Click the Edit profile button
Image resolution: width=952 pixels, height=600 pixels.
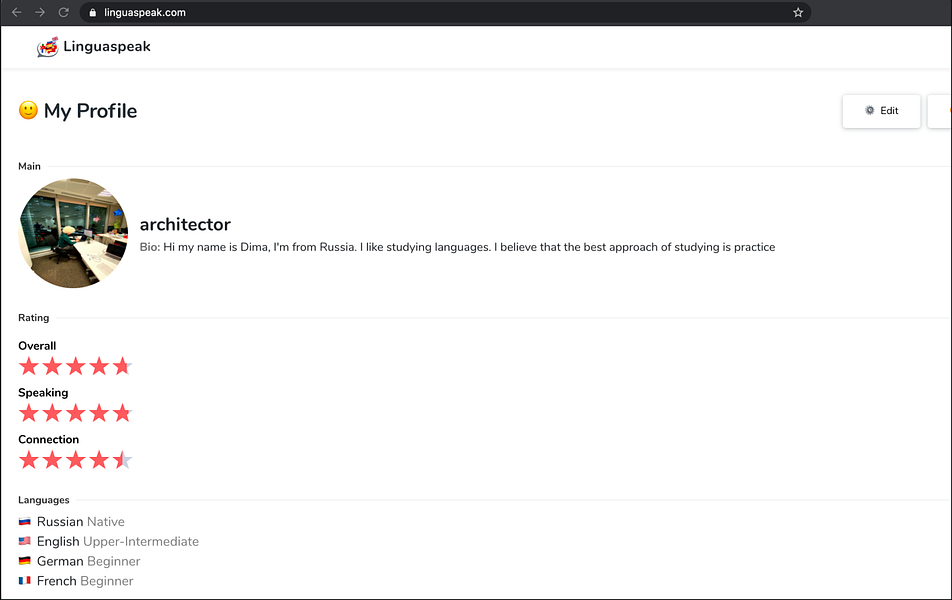[881, 111]
